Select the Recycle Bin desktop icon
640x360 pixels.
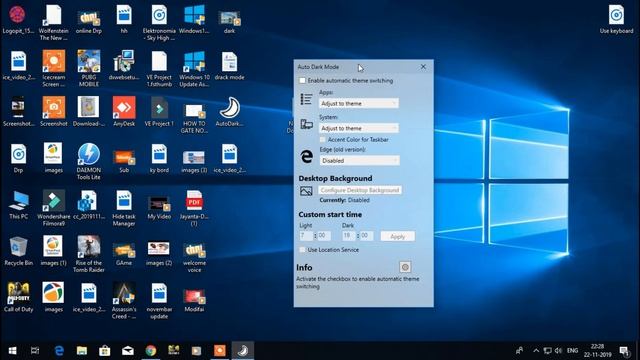pyautogui.click(x=18, y=251)
